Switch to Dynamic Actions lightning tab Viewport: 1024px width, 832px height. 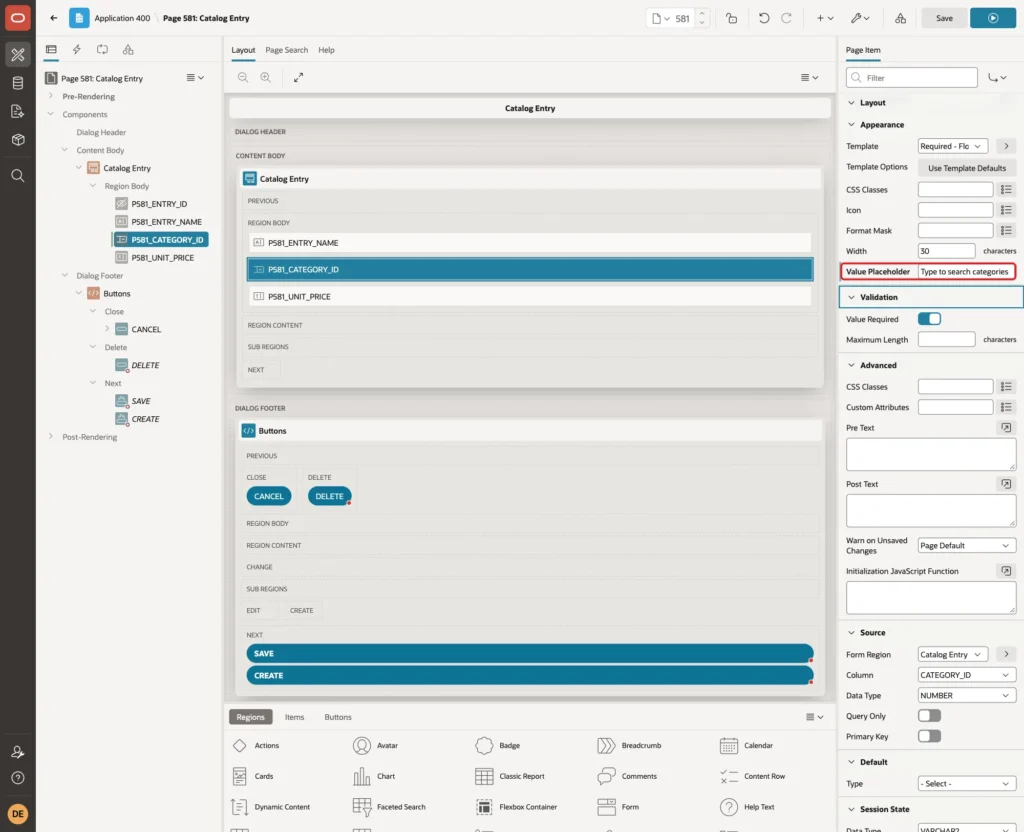tap(76, 50)
